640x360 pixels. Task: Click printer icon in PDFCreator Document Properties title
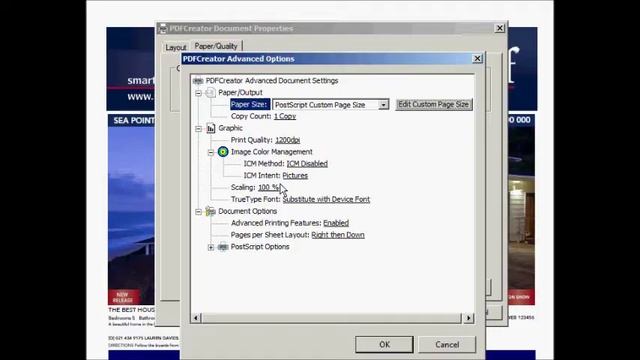coord(163,29)
